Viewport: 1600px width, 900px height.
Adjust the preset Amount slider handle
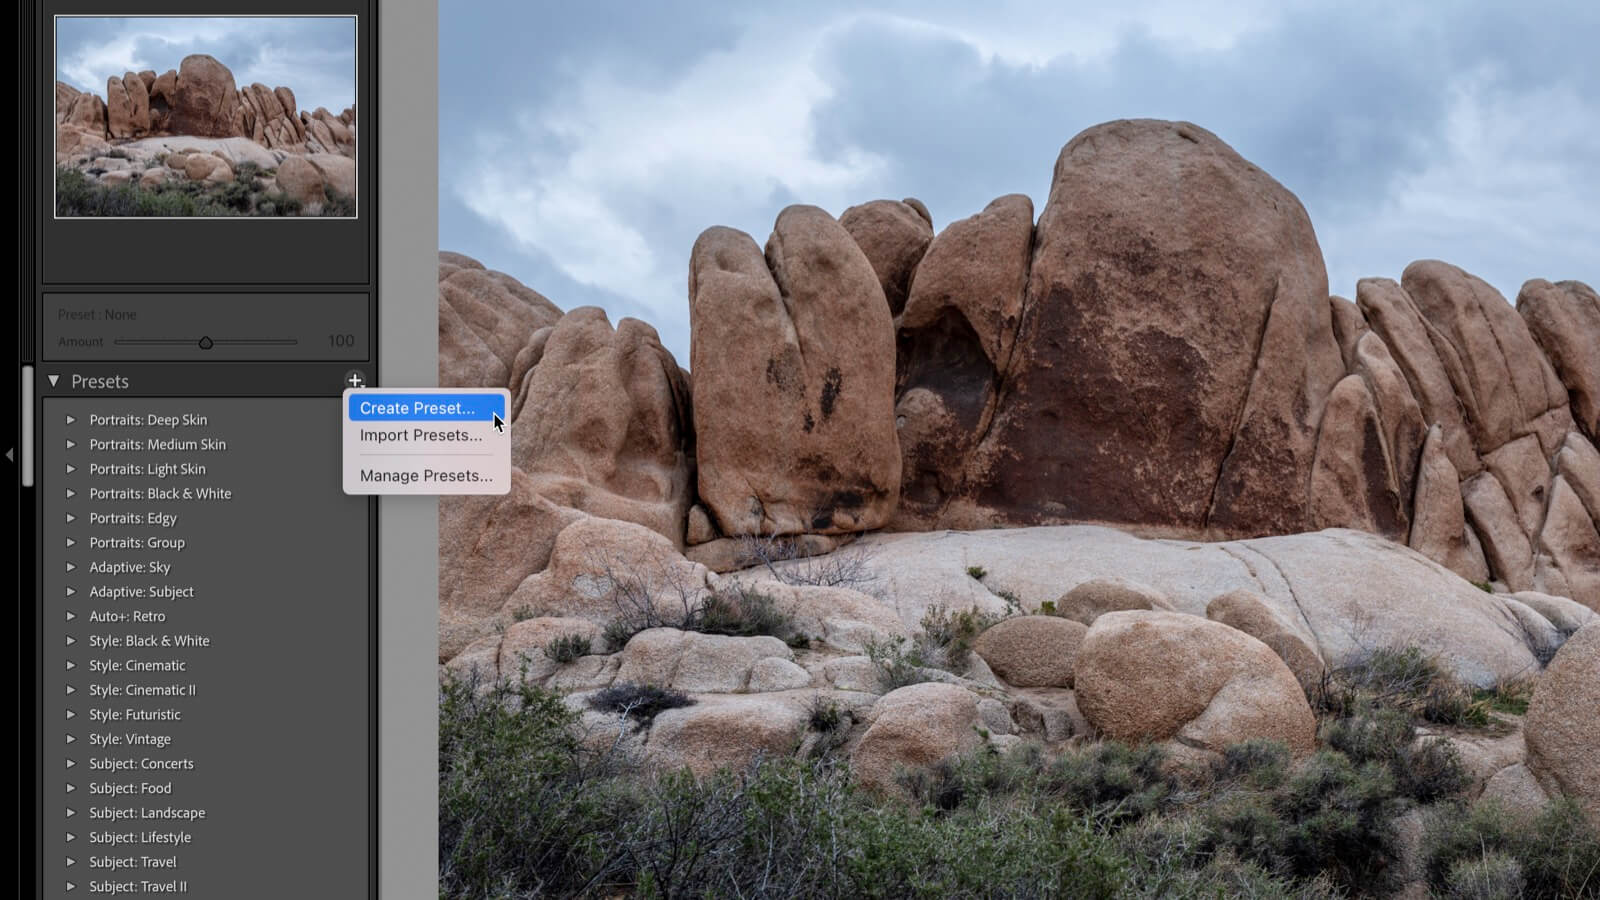(205, 343)
